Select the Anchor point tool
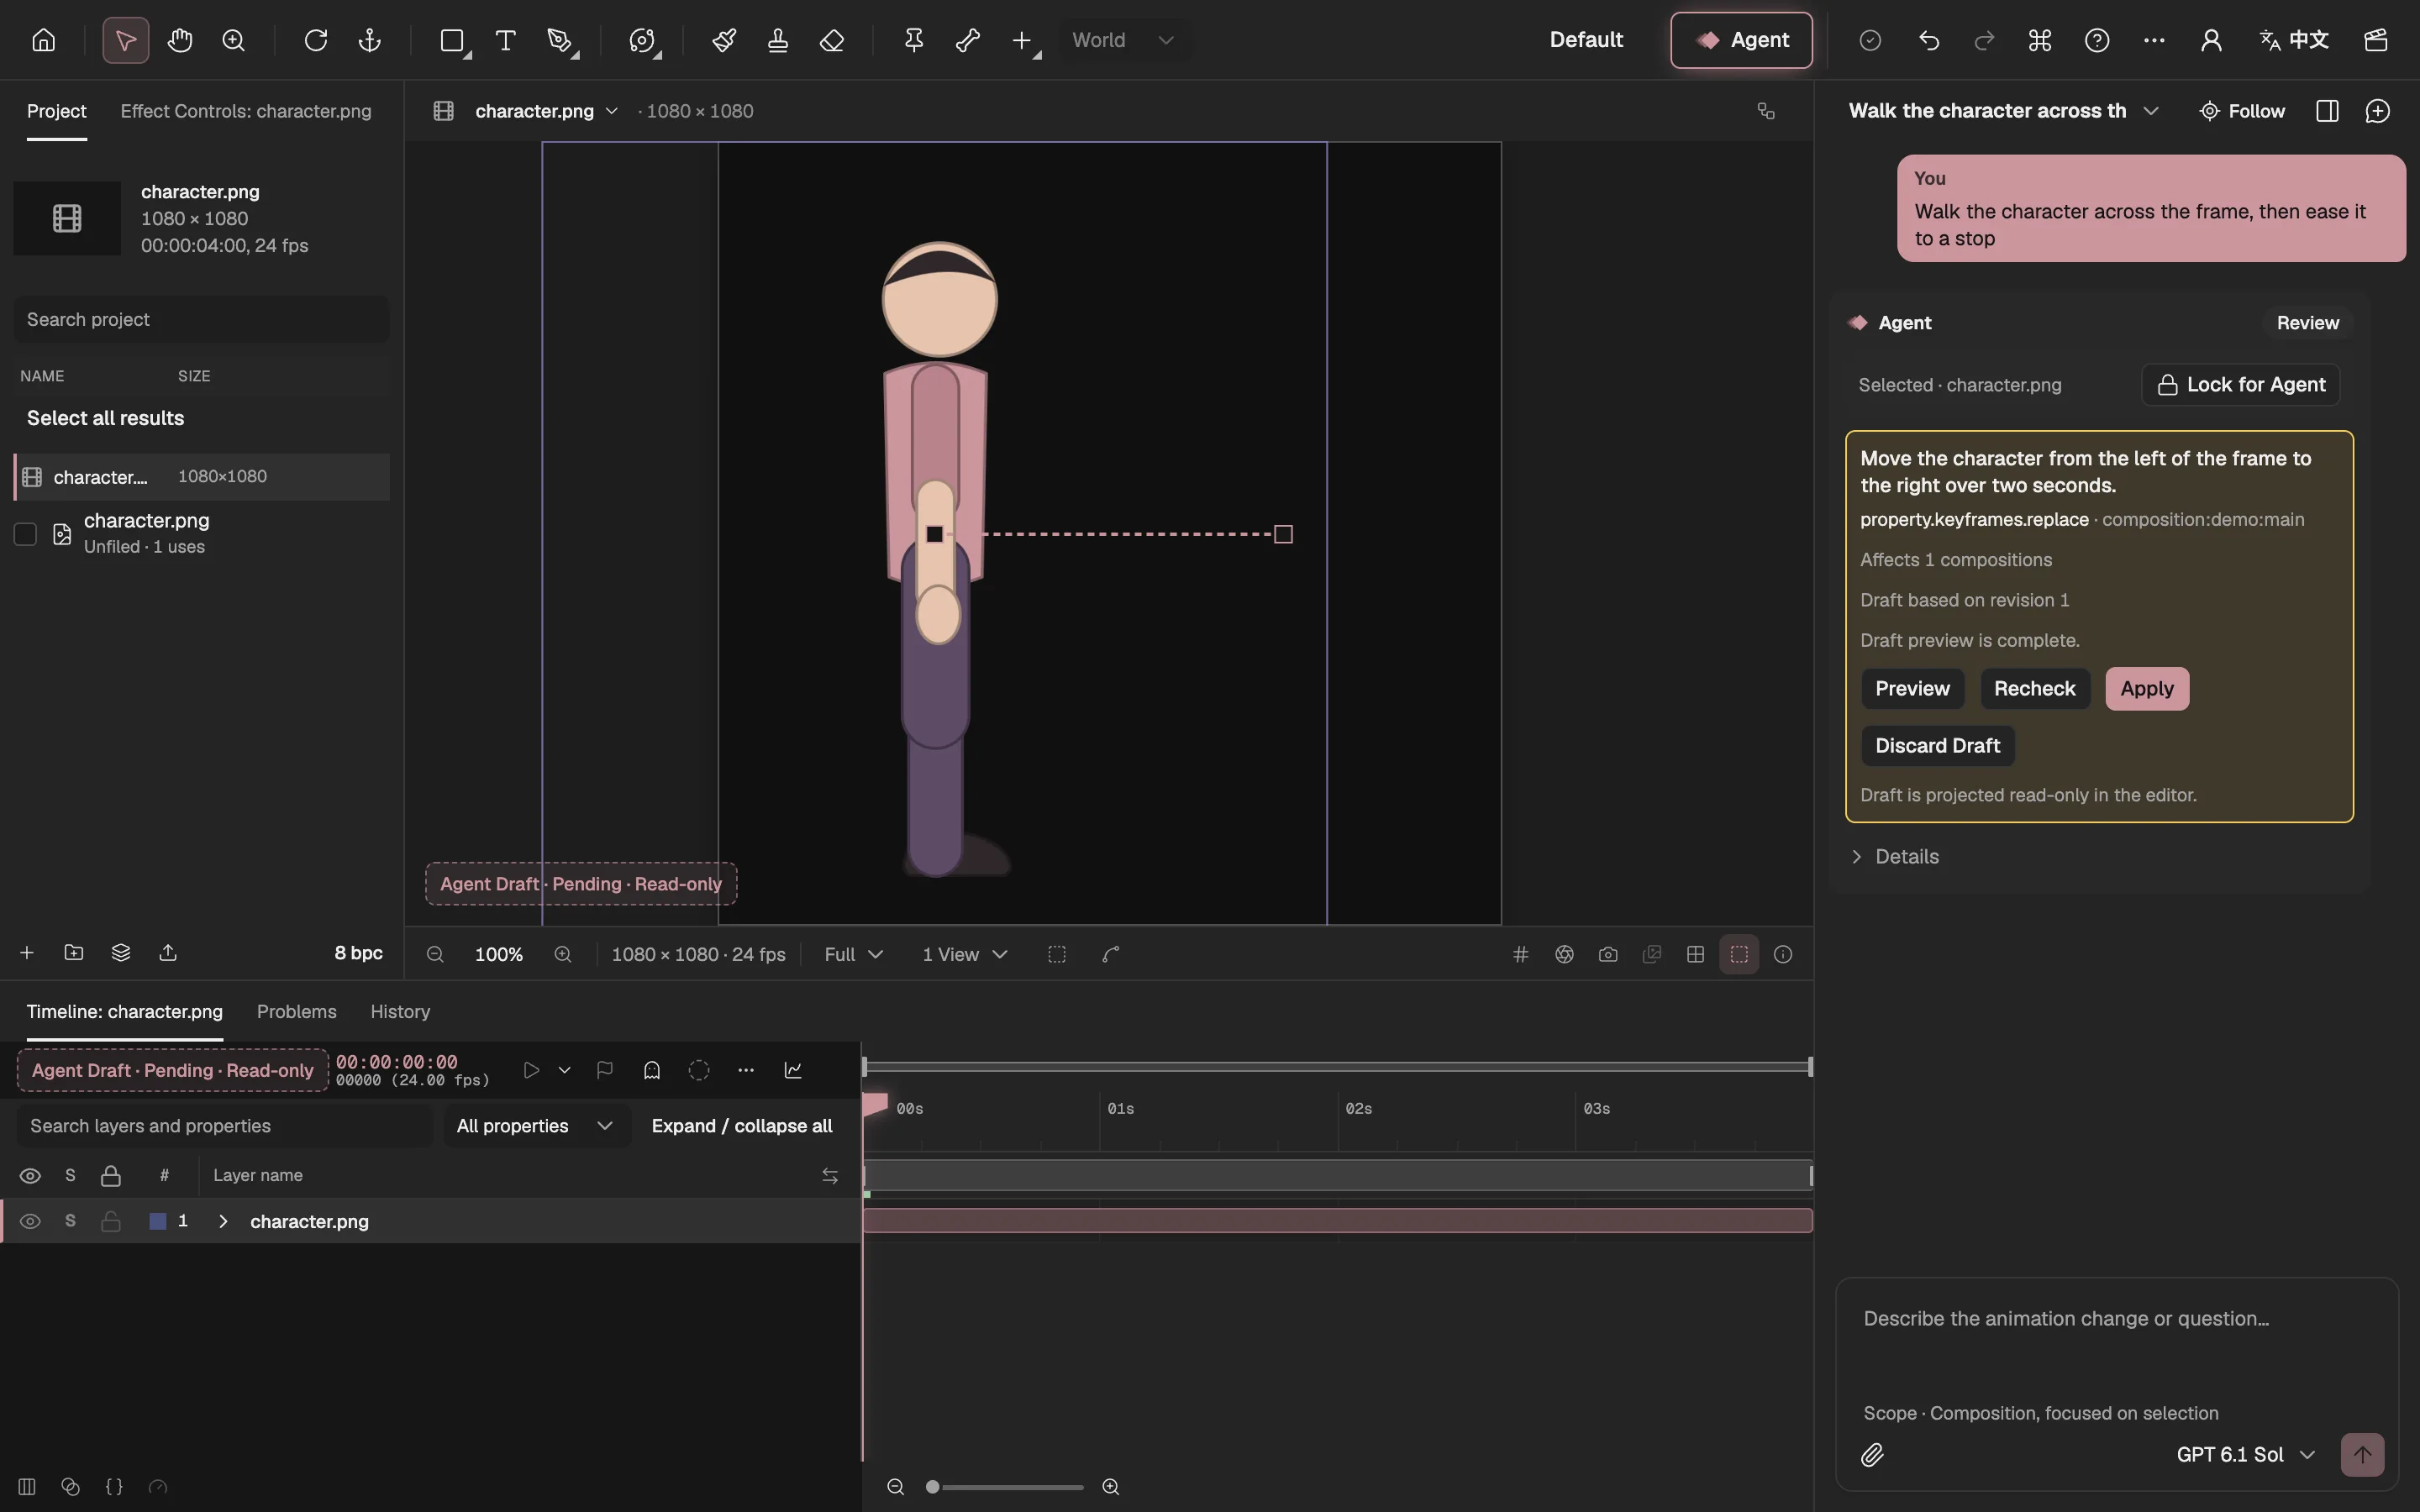Viewport: 2420px width, 1512px height. (x=370, y=40)
